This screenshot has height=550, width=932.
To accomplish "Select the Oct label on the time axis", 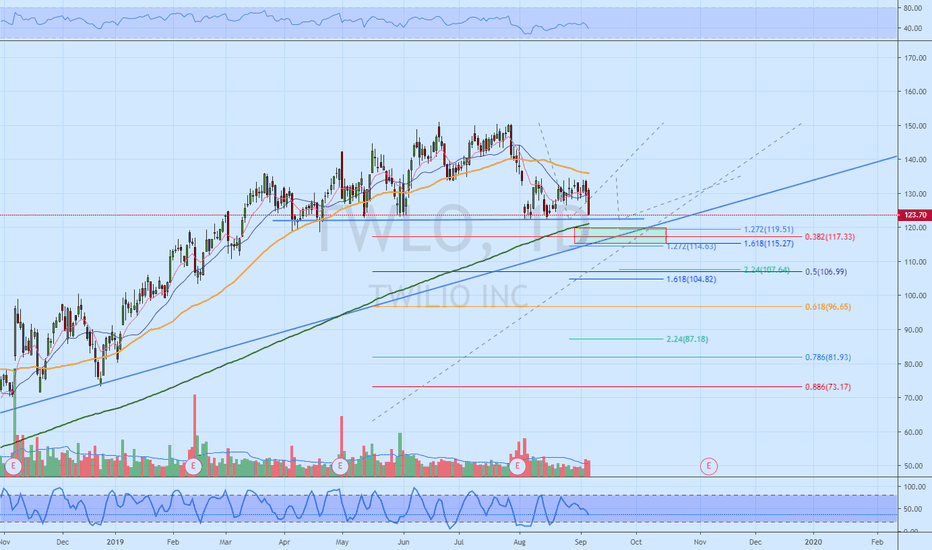I will tap(636, 542).
